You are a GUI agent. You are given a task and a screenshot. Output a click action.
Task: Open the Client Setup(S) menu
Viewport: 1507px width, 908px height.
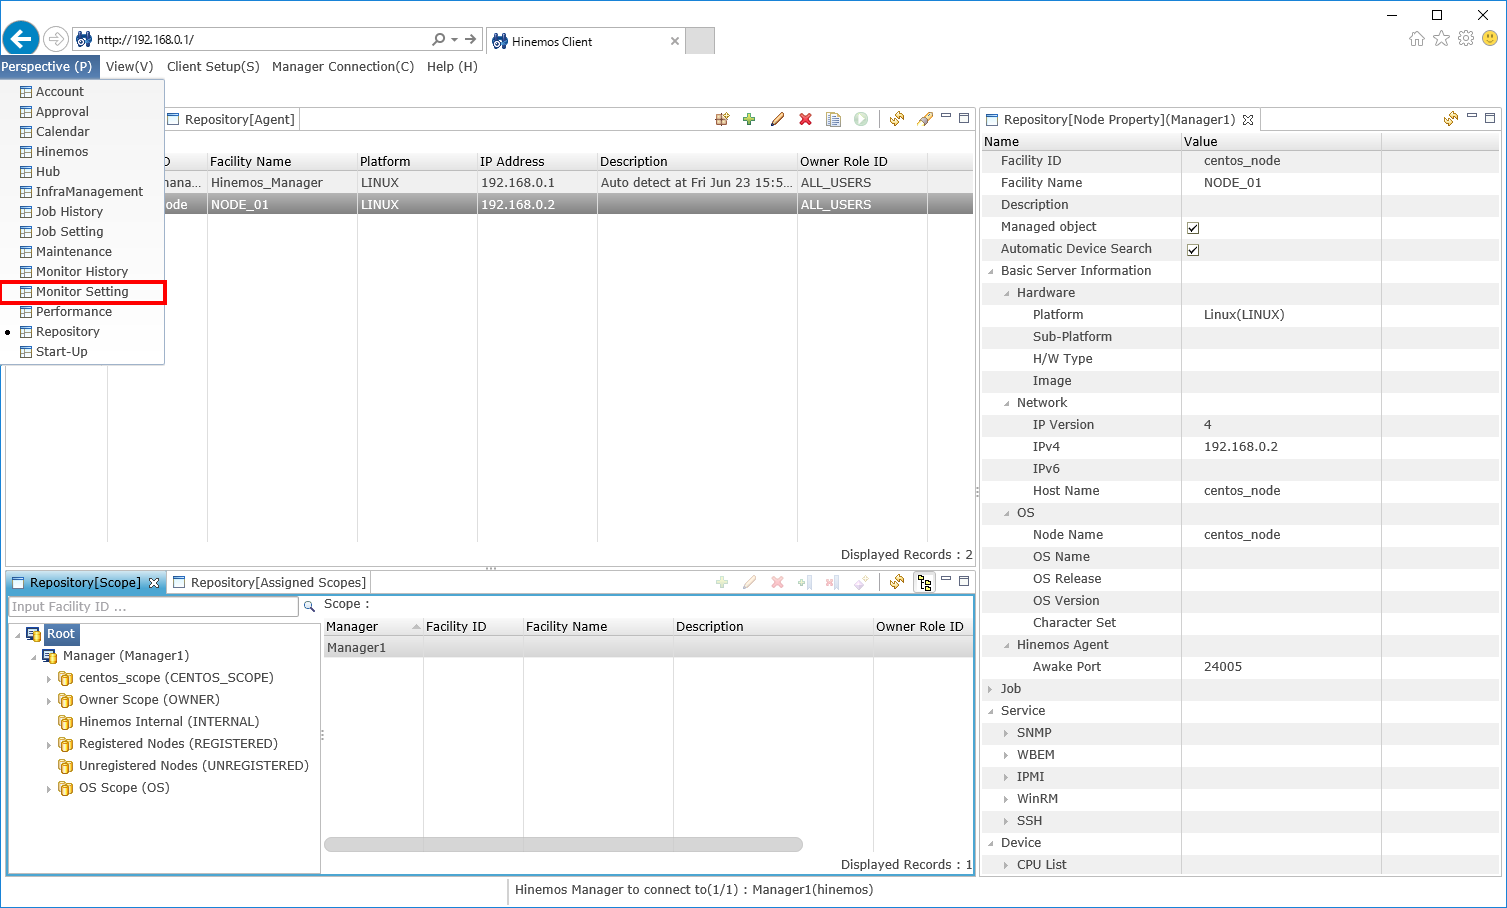point(213,67)
